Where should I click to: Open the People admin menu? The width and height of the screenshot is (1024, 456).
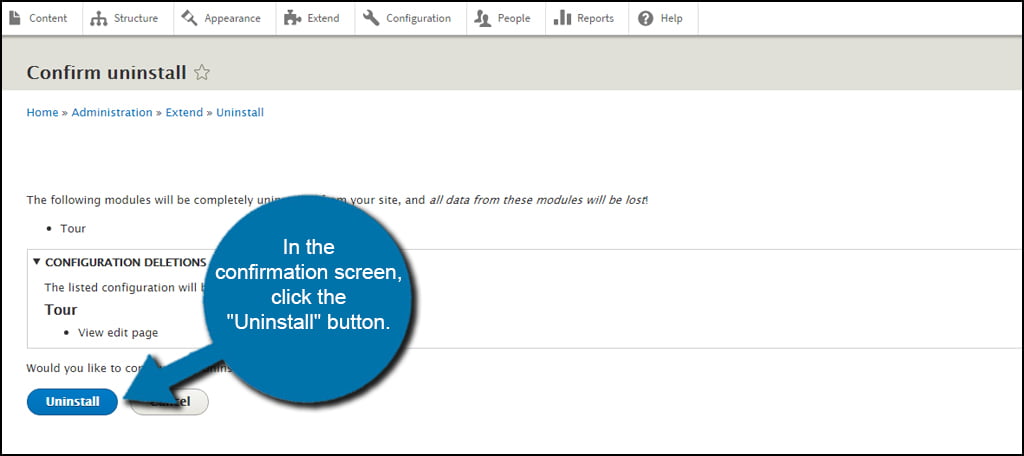[503, 18]
